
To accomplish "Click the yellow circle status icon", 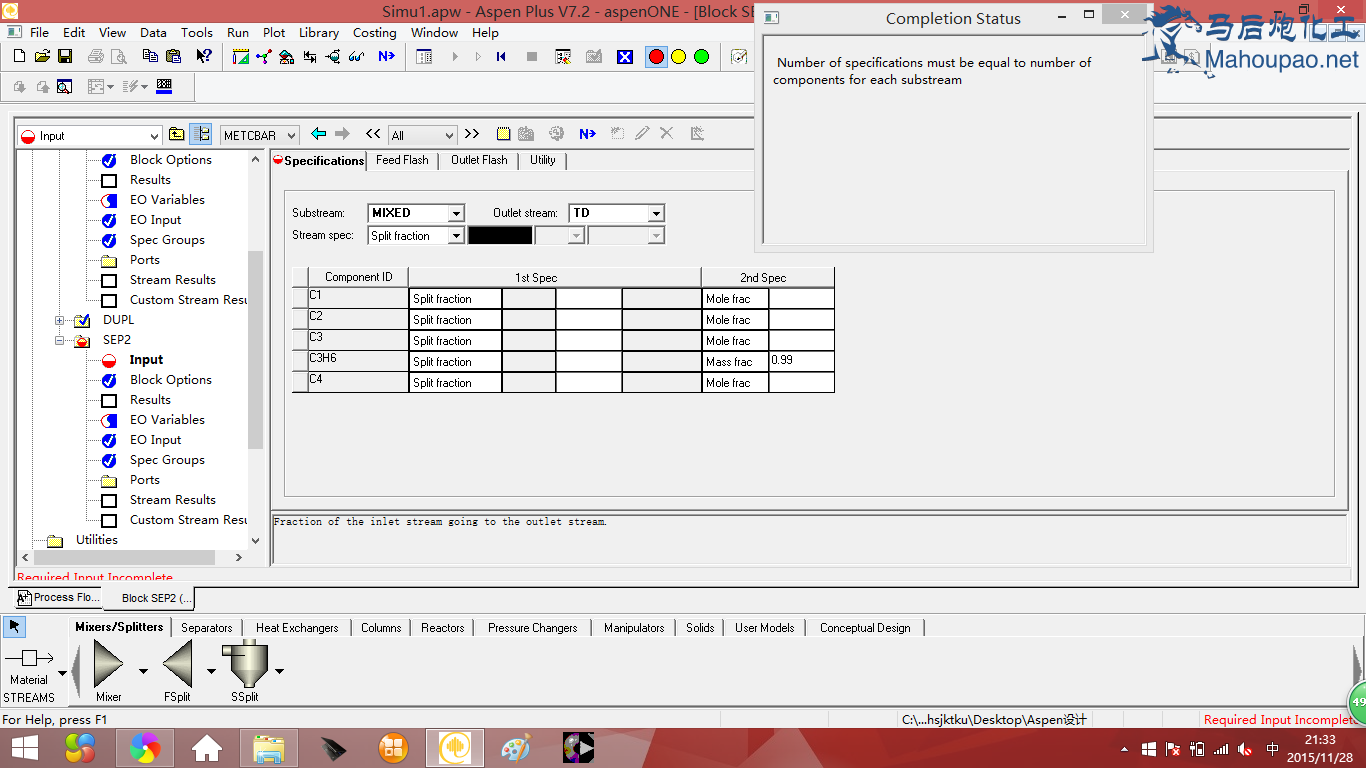I will click(x=679, y=57).
